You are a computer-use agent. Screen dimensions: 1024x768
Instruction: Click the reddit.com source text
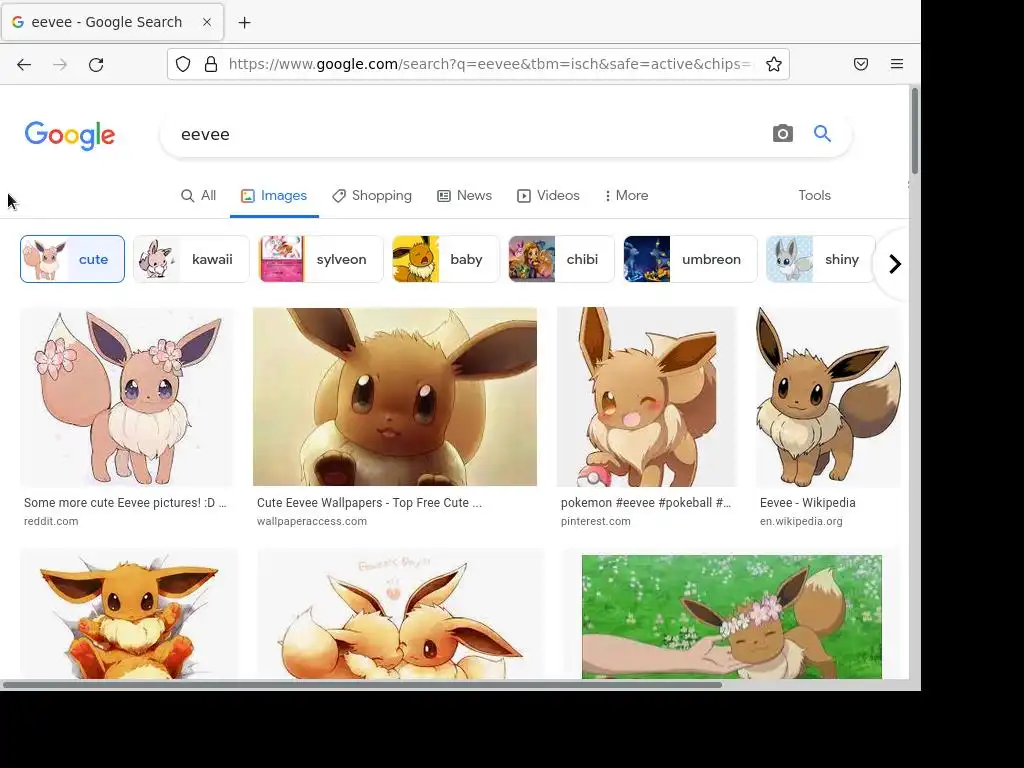(x=51, y=521)
